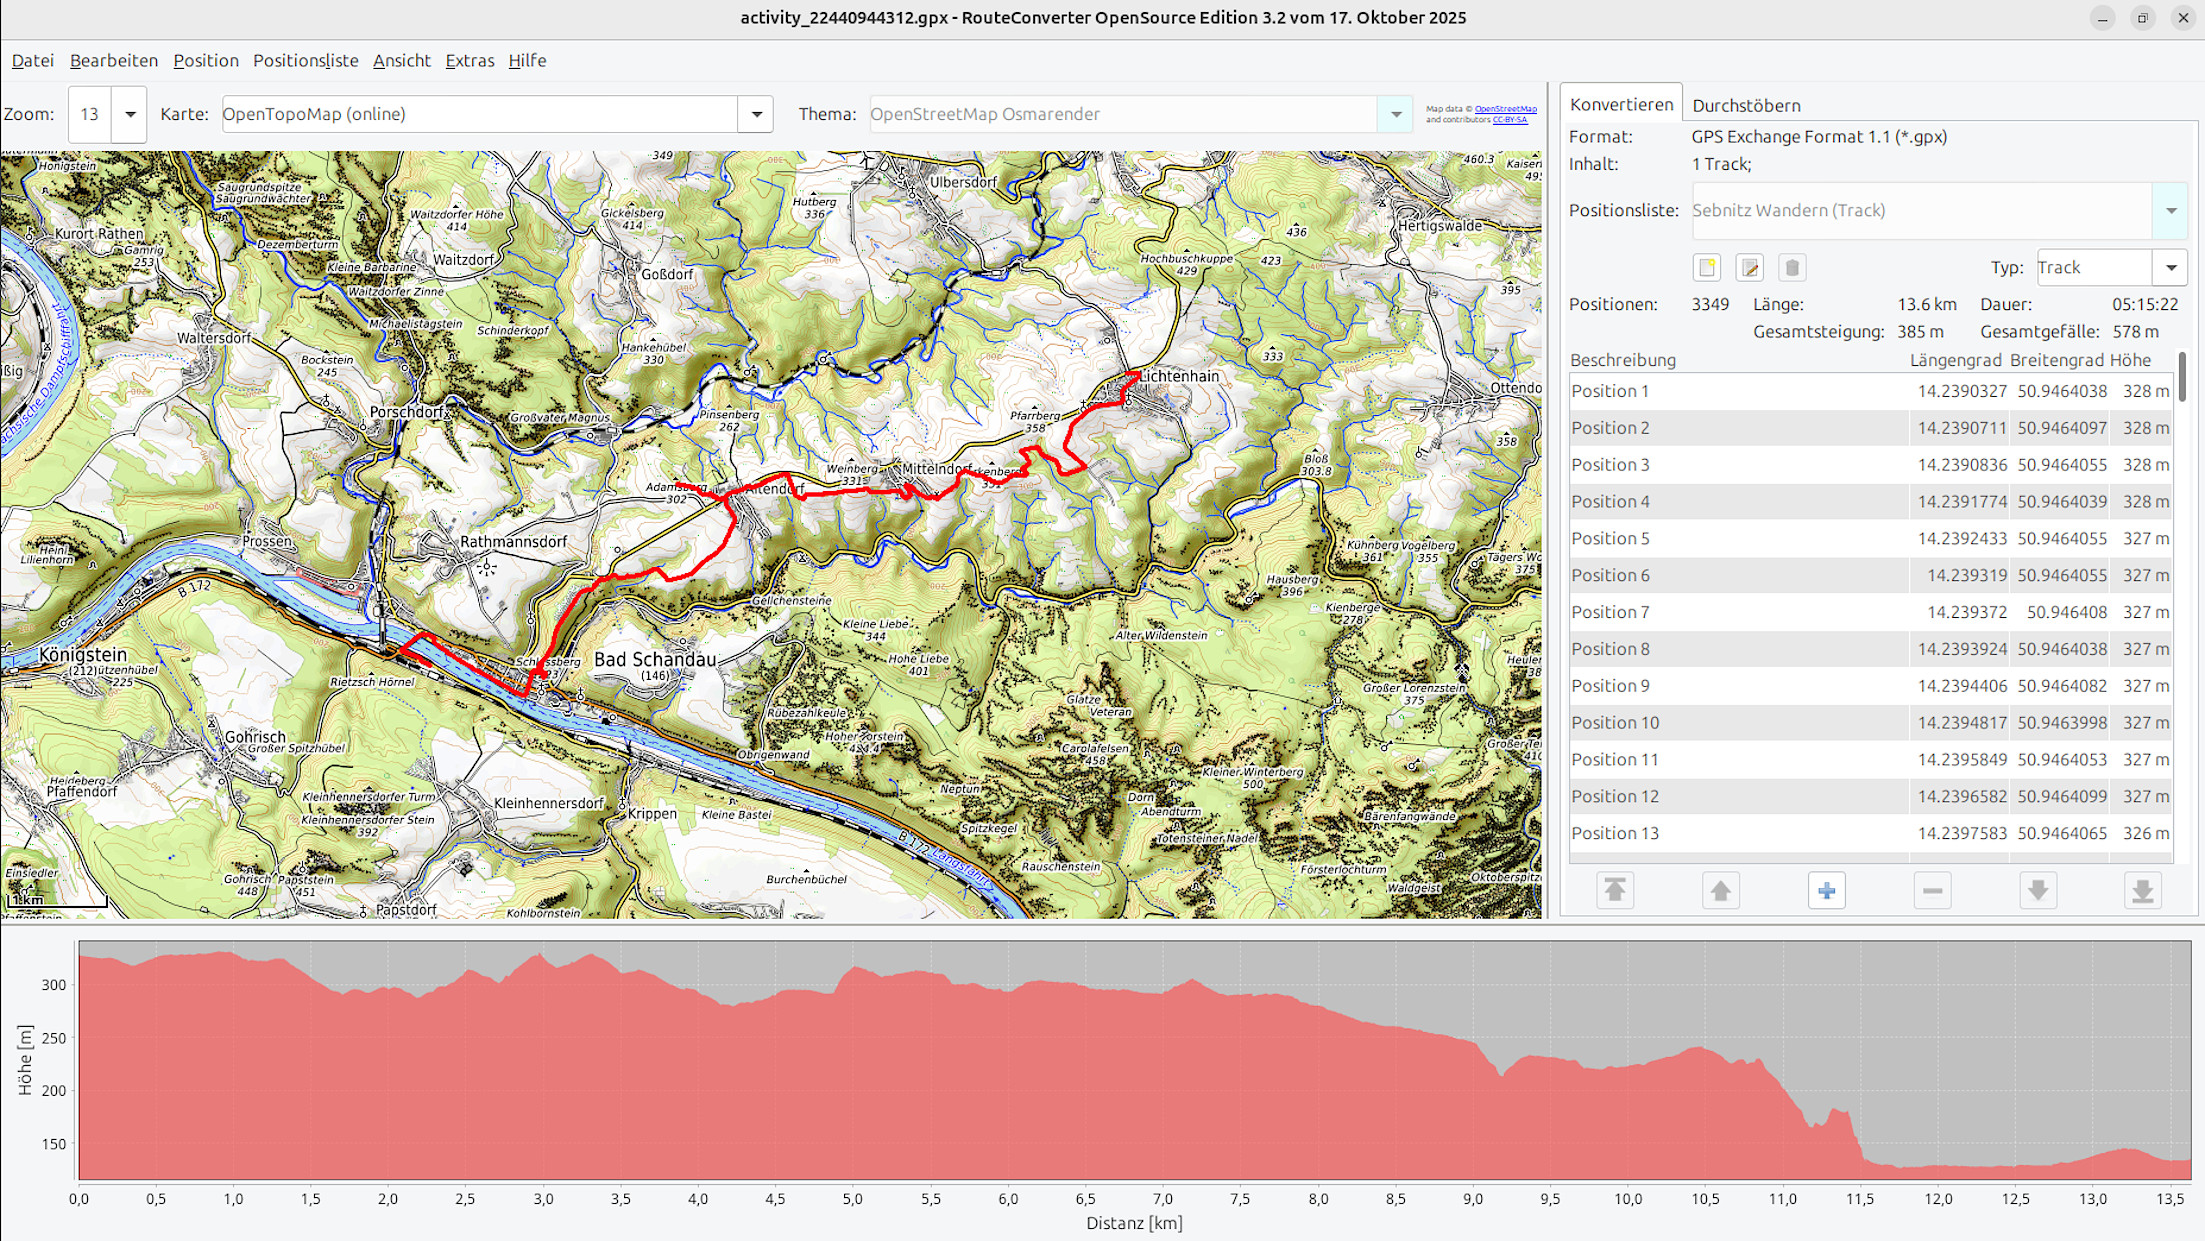The image size is (2205, 1241).
Task: Click the move-to-bottom arrow button
Action: pos(2142,890)
